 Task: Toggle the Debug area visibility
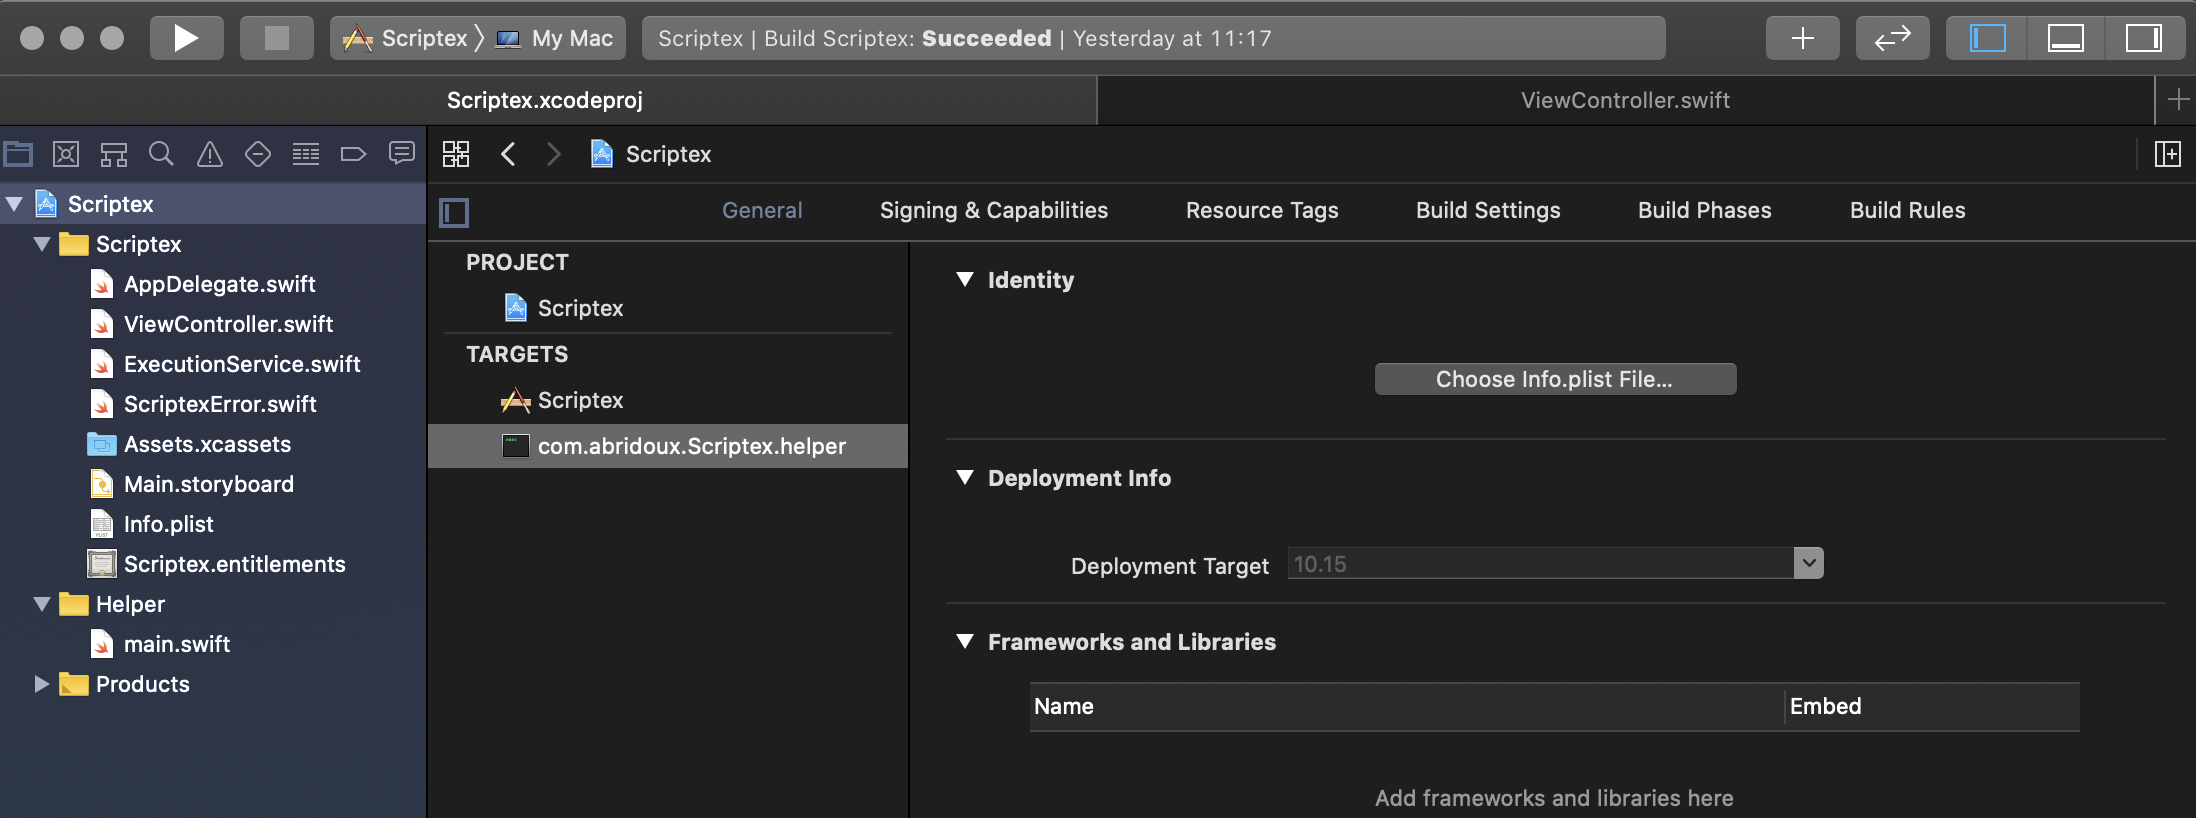[x=2065, y=38]
